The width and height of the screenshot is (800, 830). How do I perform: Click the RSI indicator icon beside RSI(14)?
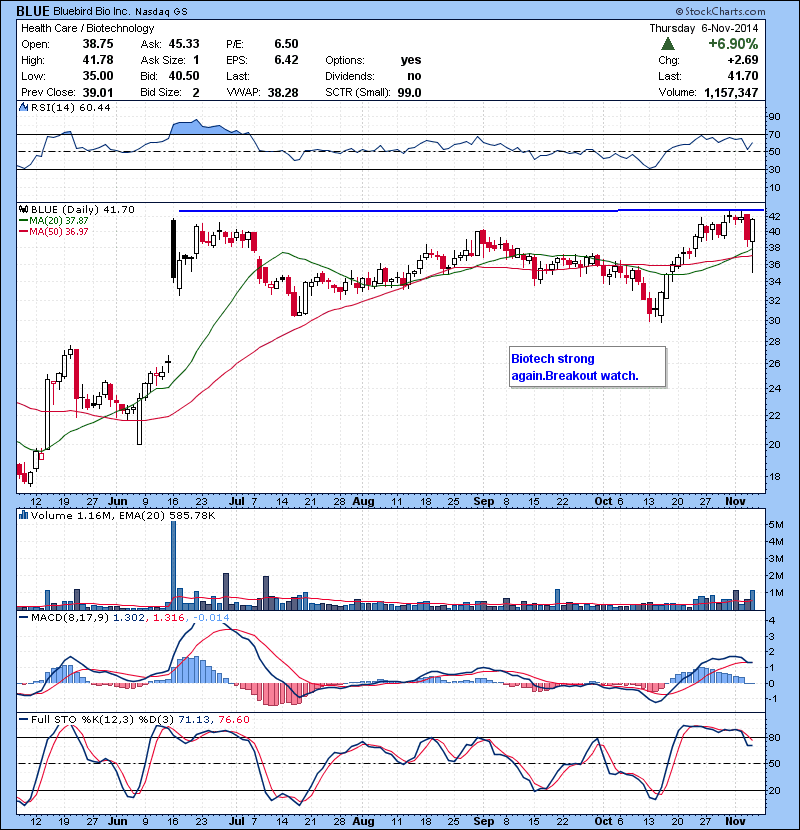click(23, 107)
